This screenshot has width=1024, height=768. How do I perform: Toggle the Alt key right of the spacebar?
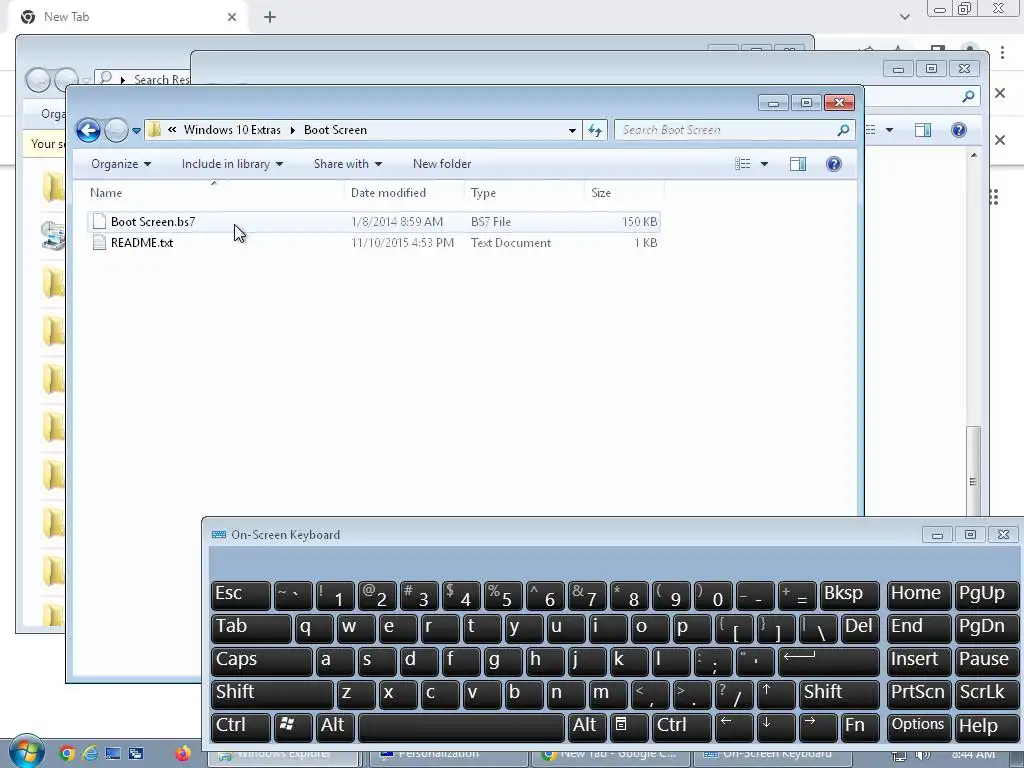(x=587, y=726)
